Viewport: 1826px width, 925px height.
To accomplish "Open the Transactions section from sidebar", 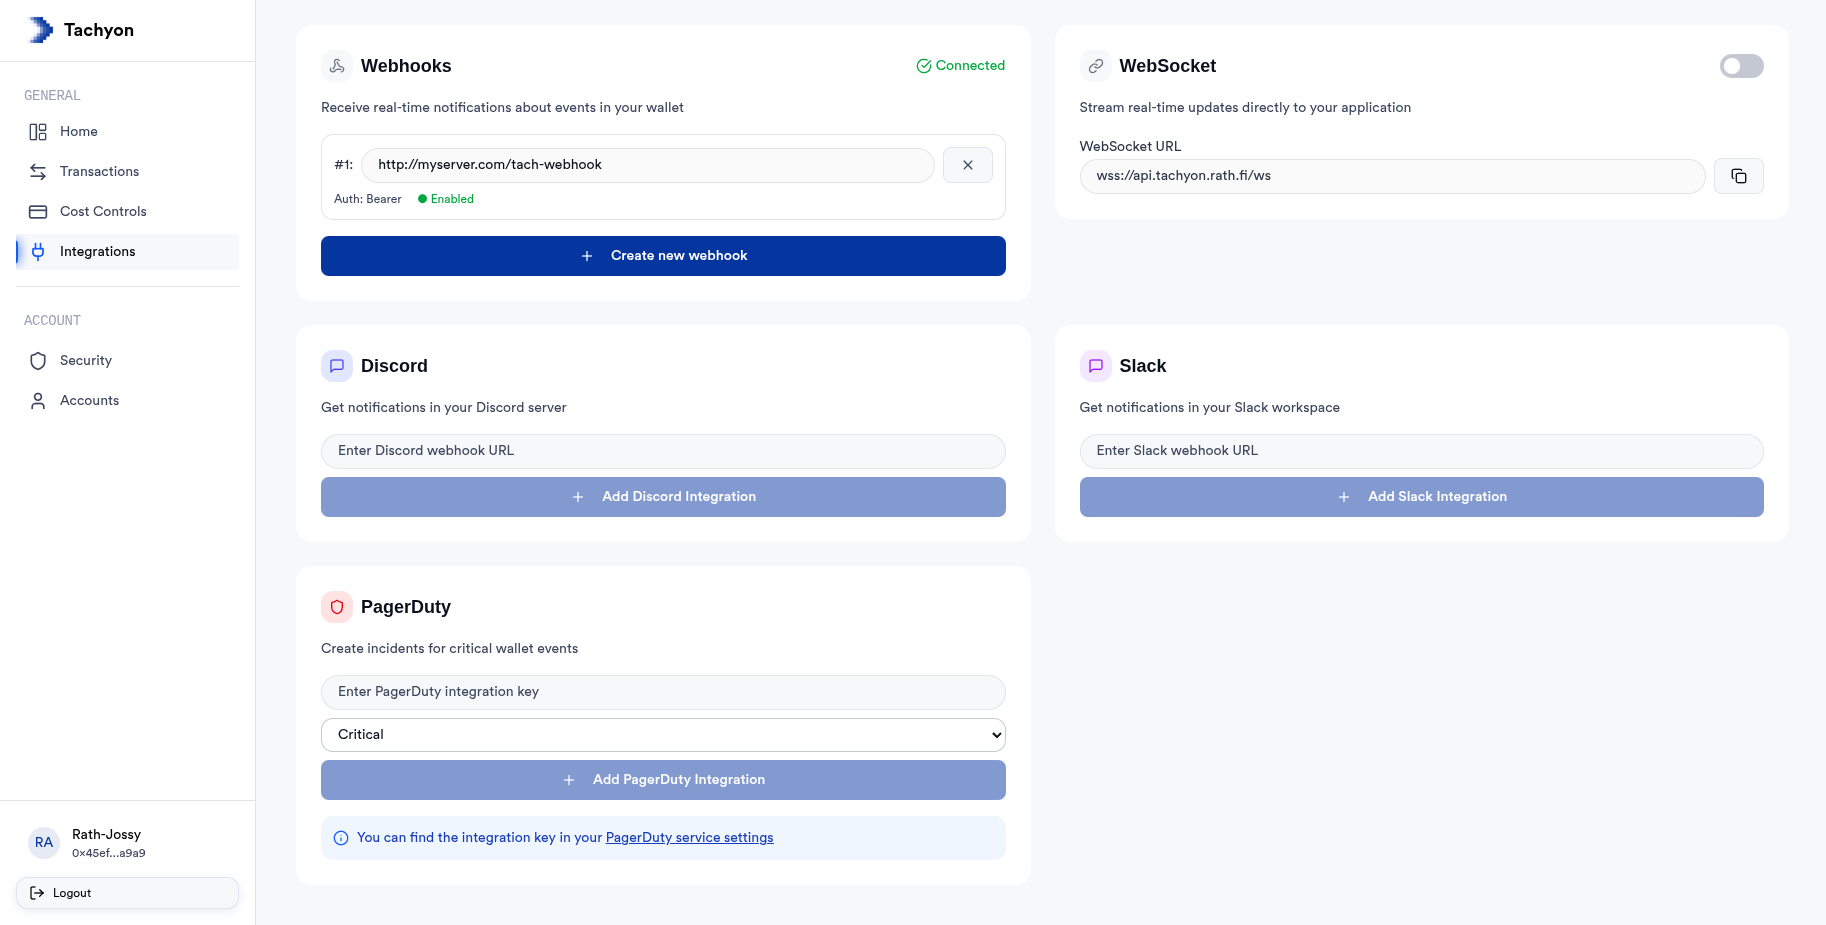I will (x=97, y=171).
